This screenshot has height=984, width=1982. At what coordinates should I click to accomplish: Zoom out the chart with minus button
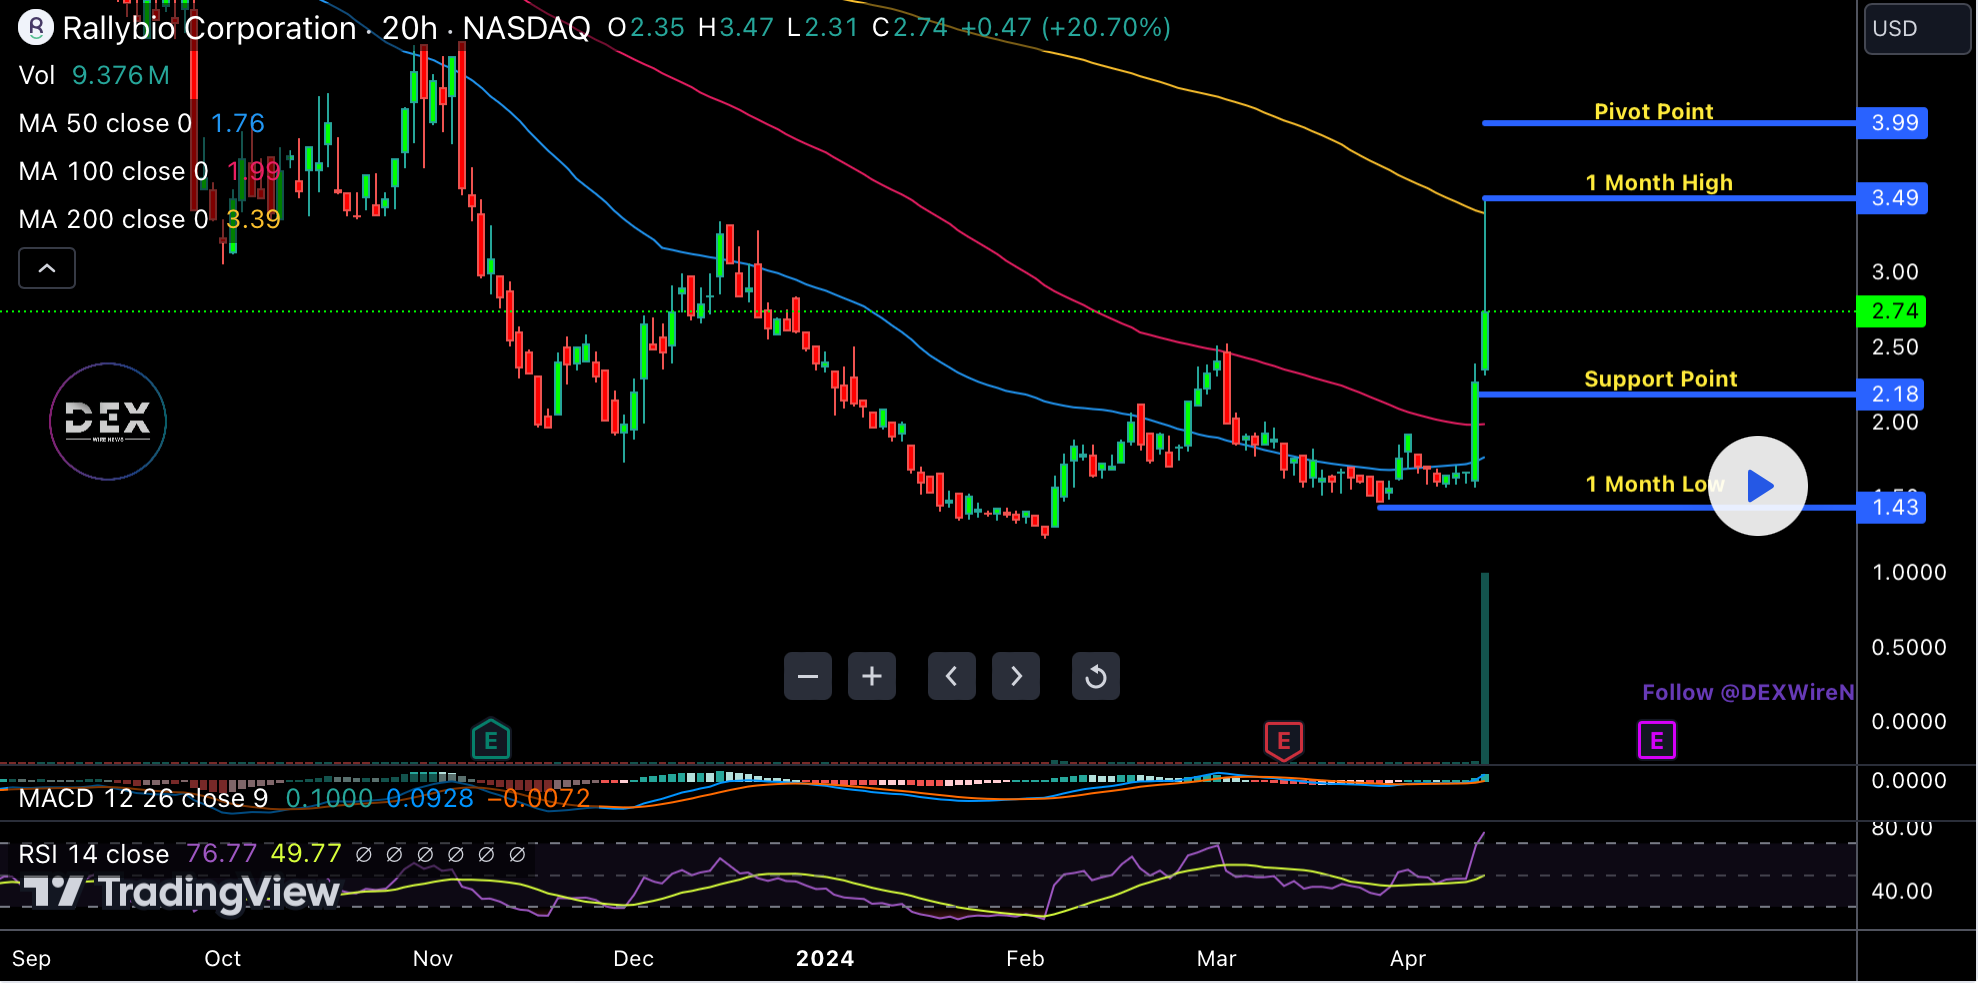(808, 677)
